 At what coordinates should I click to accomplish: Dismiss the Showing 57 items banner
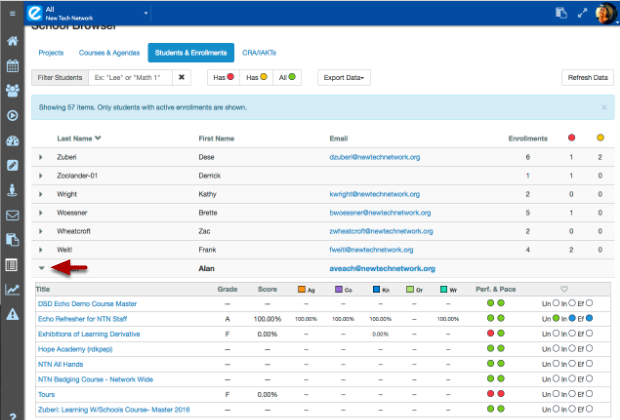click(x=604, y=107)
